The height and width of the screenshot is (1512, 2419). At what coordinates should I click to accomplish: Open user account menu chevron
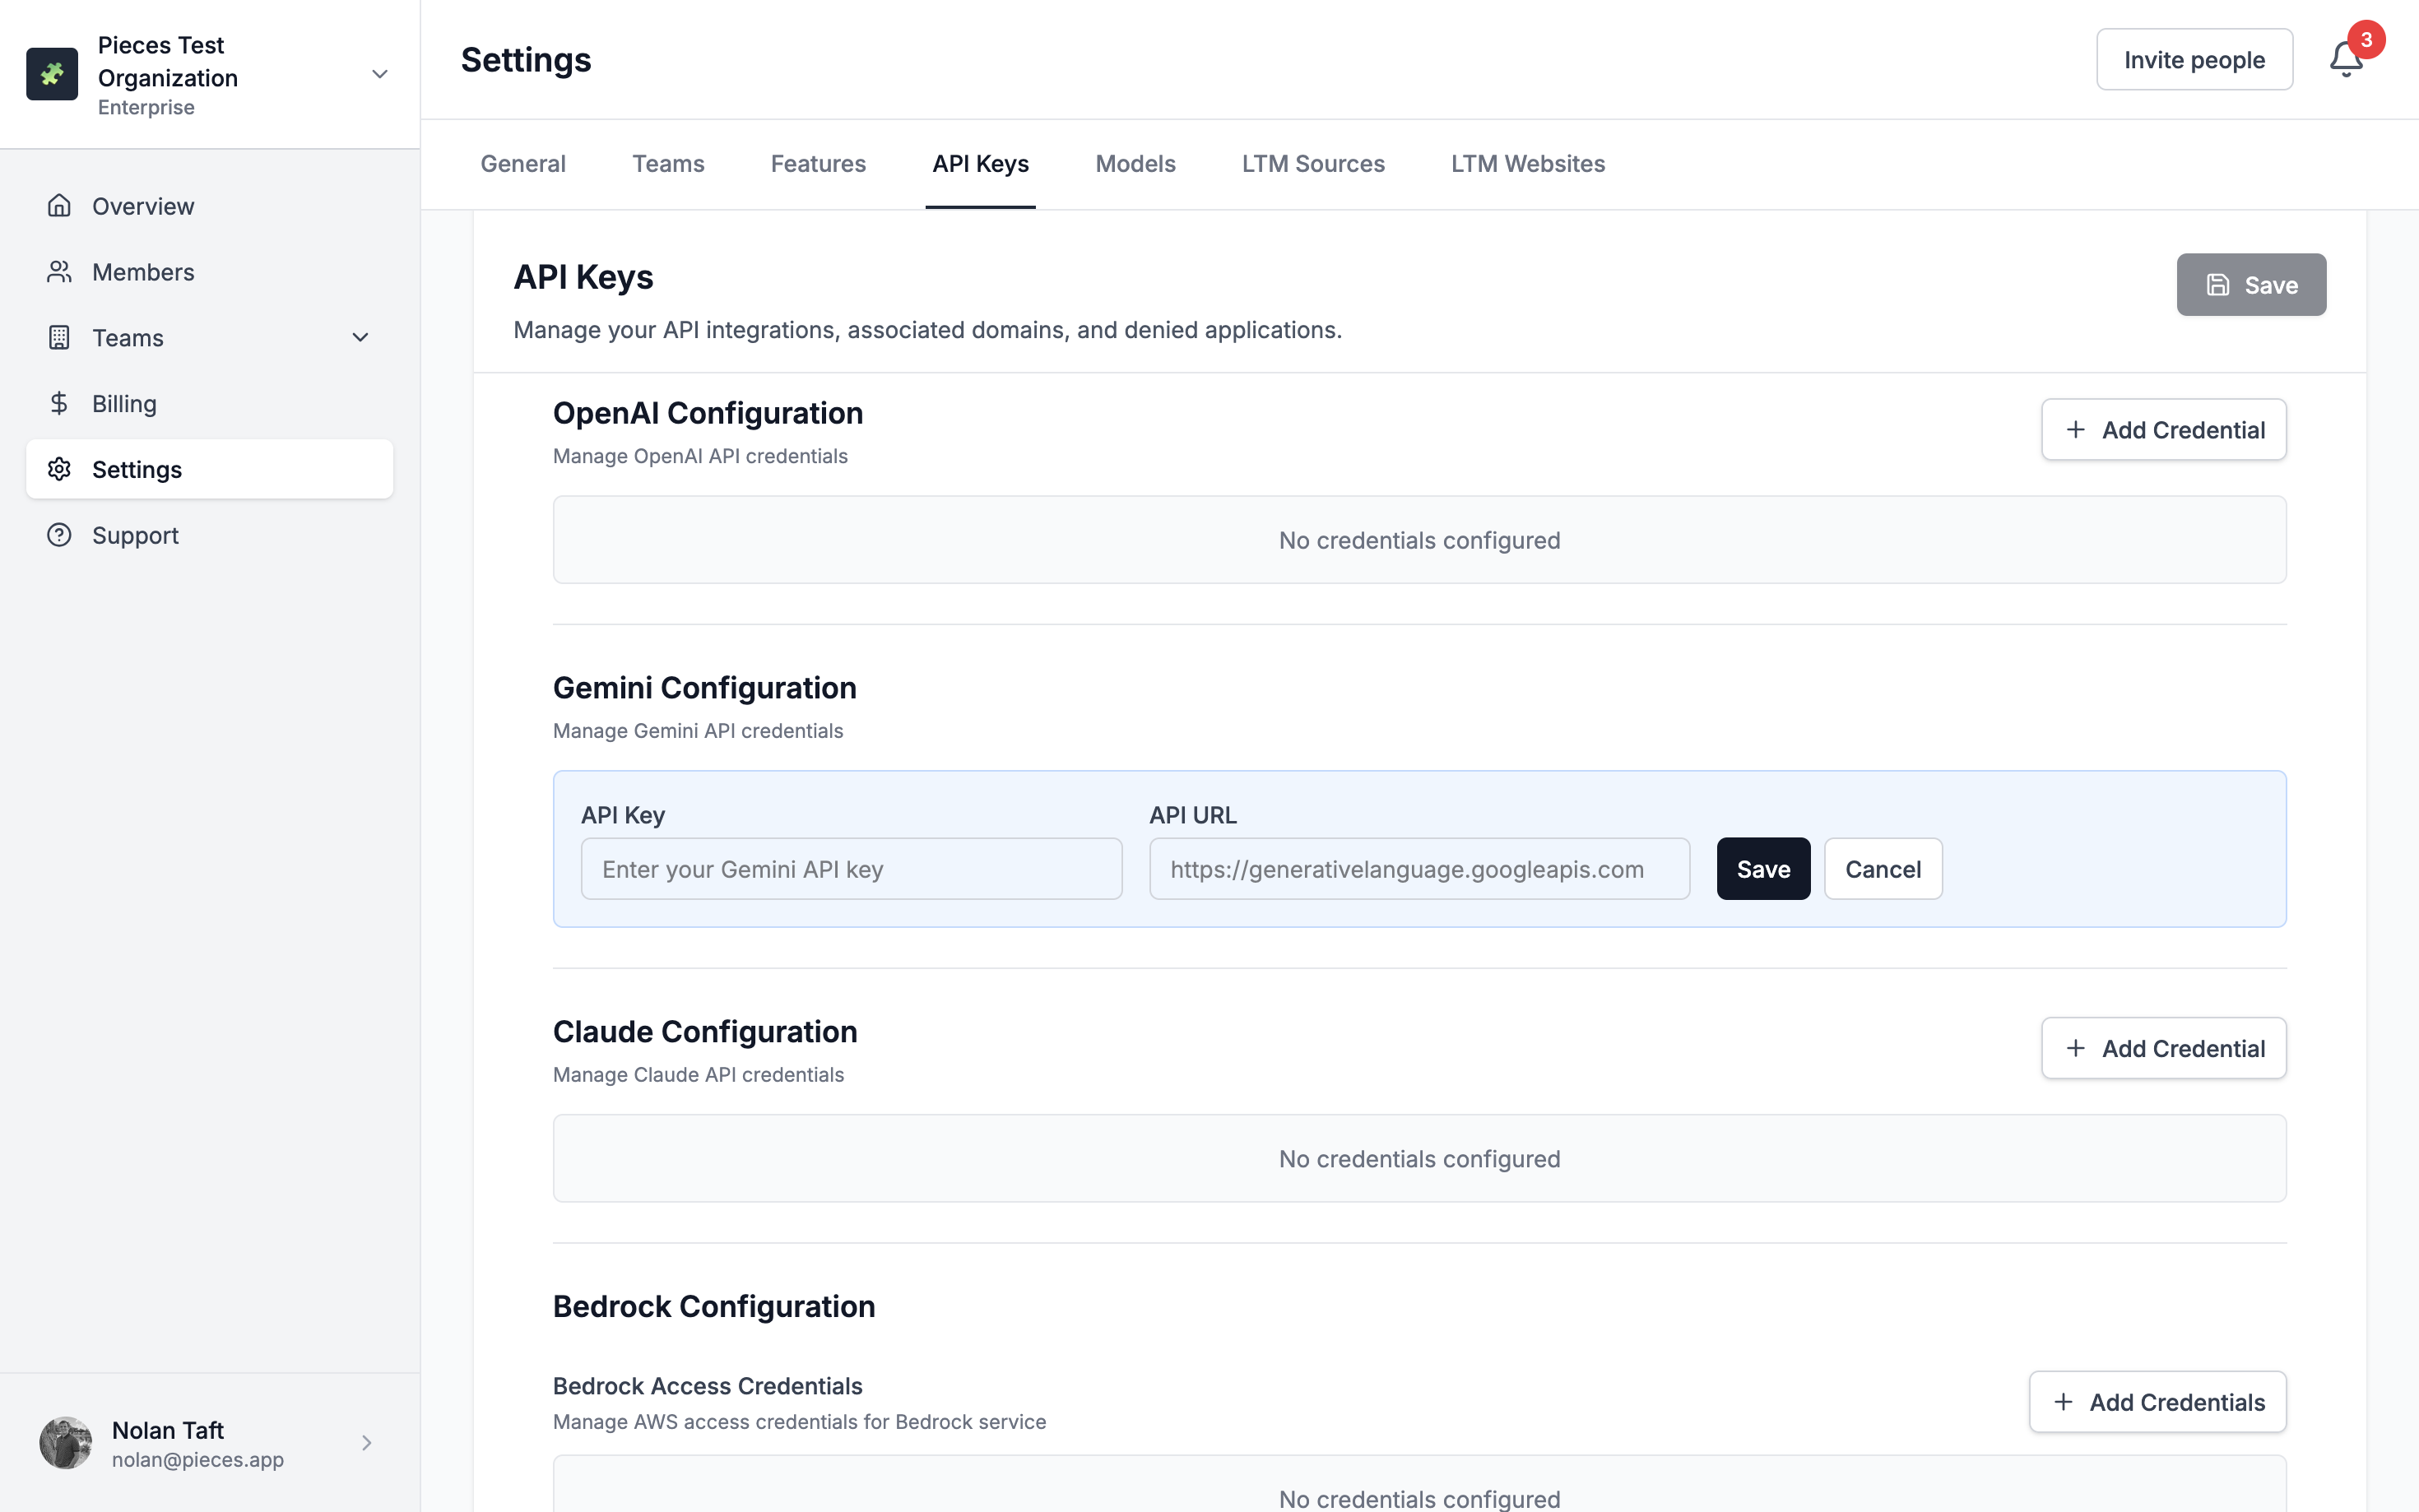[366, 1442]
